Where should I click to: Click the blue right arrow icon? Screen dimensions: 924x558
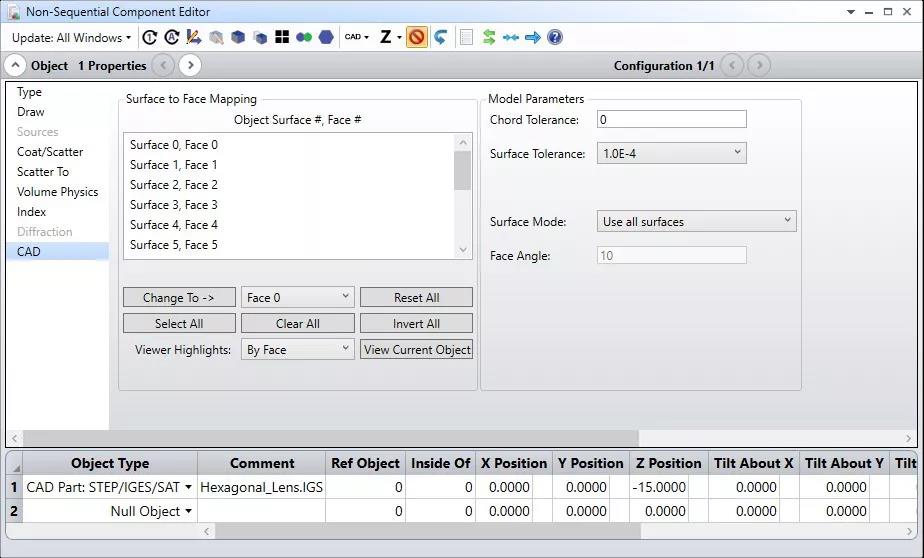(533, 38)
